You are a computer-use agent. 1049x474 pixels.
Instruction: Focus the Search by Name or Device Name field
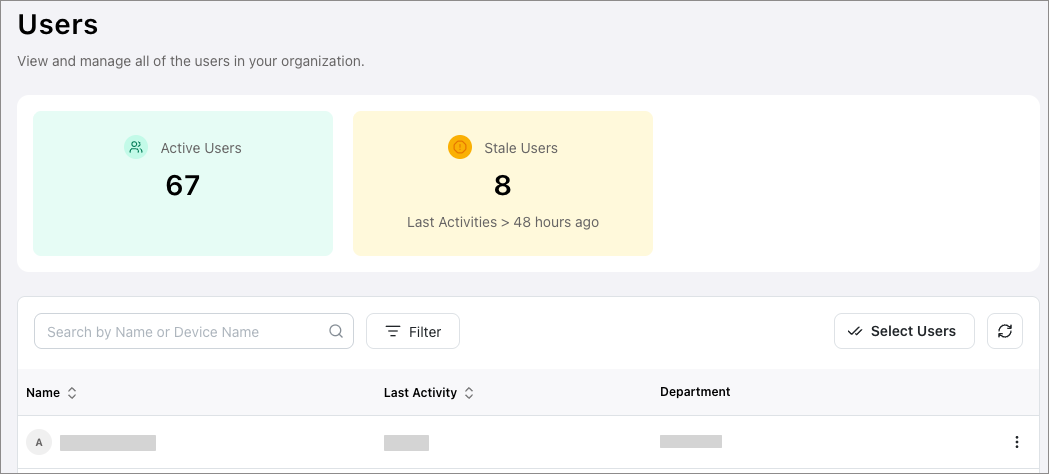click(185, 332)
